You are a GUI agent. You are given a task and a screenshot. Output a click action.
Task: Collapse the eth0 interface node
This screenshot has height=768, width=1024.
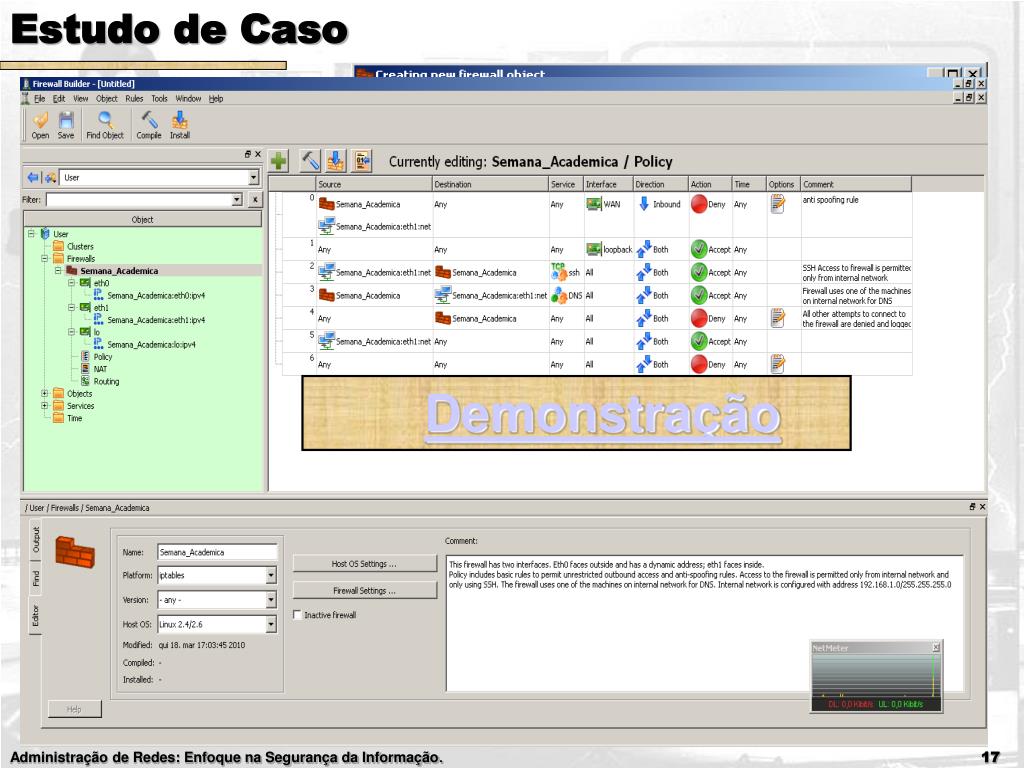[71, 283]
